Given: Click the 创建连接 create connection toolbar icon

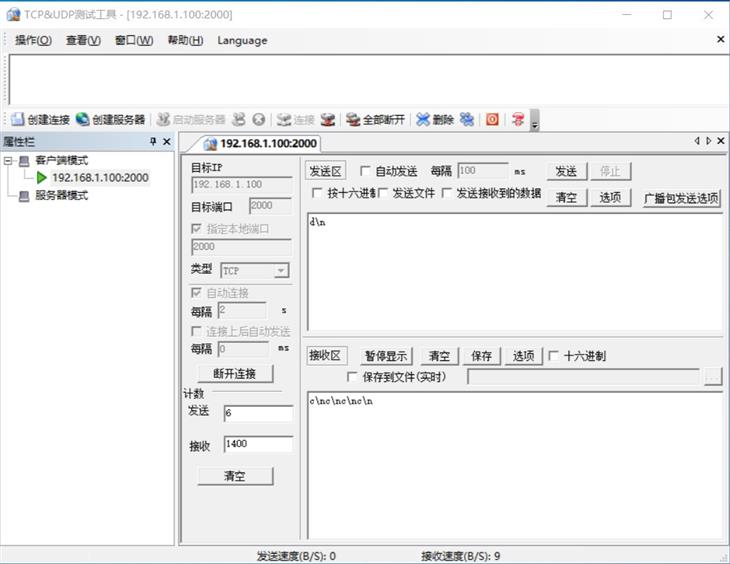Looking at the screenshot, I should [18, 120].
